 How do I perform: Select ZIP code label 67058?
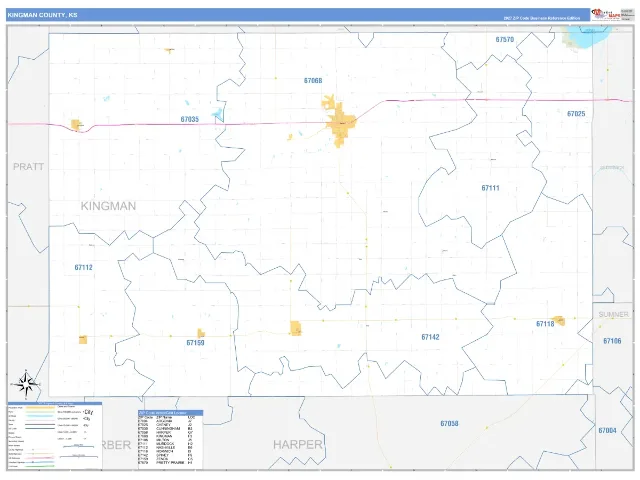tap(449, 423)
